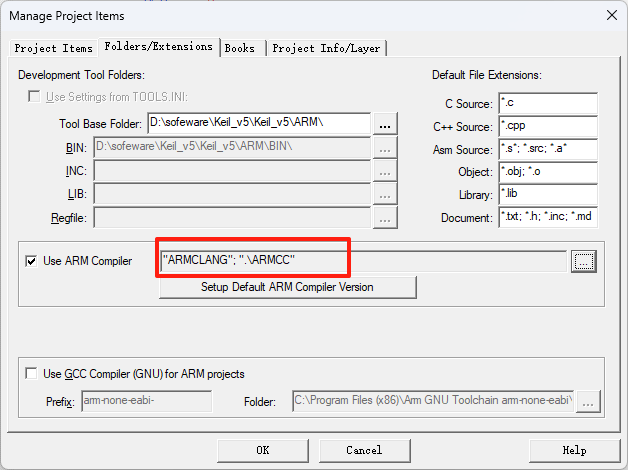Click the Asm Source extension field
This screenshot has height=470, width=628.
(x=548, y=149)
